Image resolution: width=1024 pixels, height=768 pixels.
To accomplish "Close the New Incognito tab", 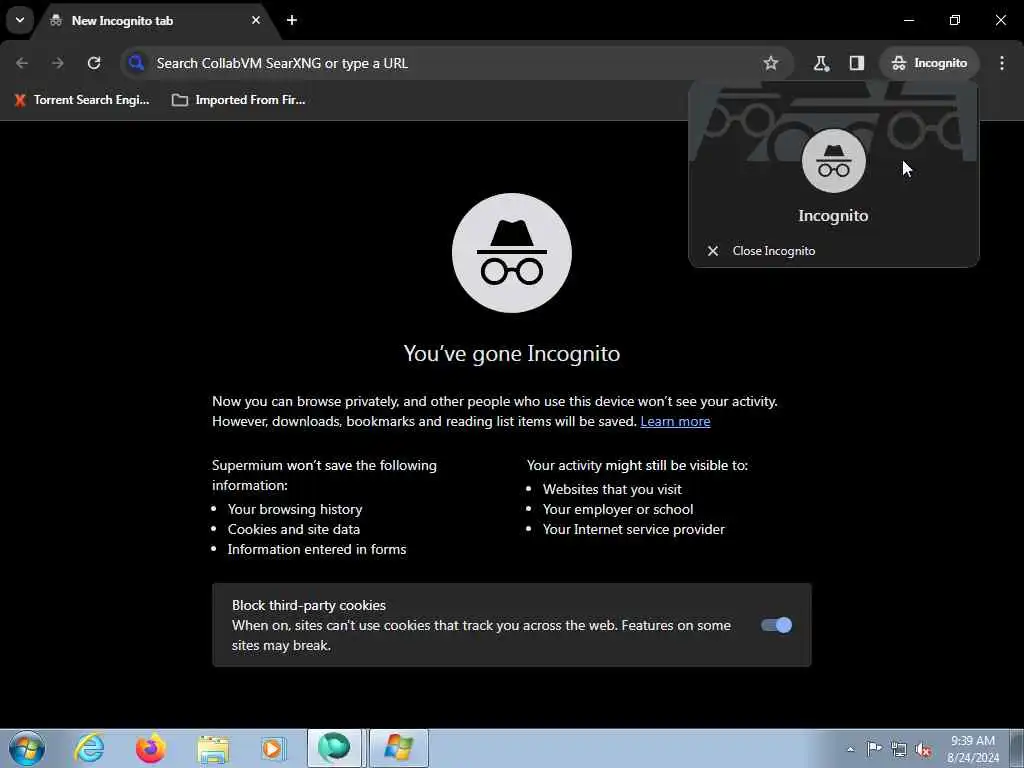I will pyautogui.click(x=256, y=20).
